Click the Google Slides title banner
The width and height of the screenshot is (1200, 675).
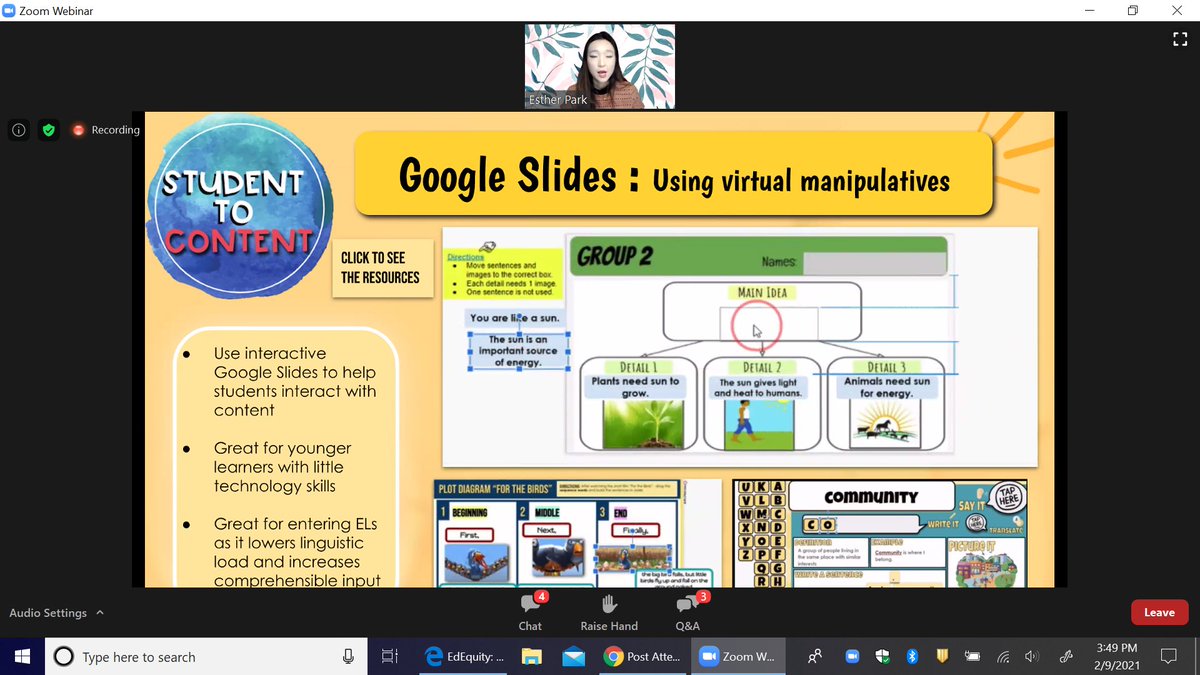674,175
